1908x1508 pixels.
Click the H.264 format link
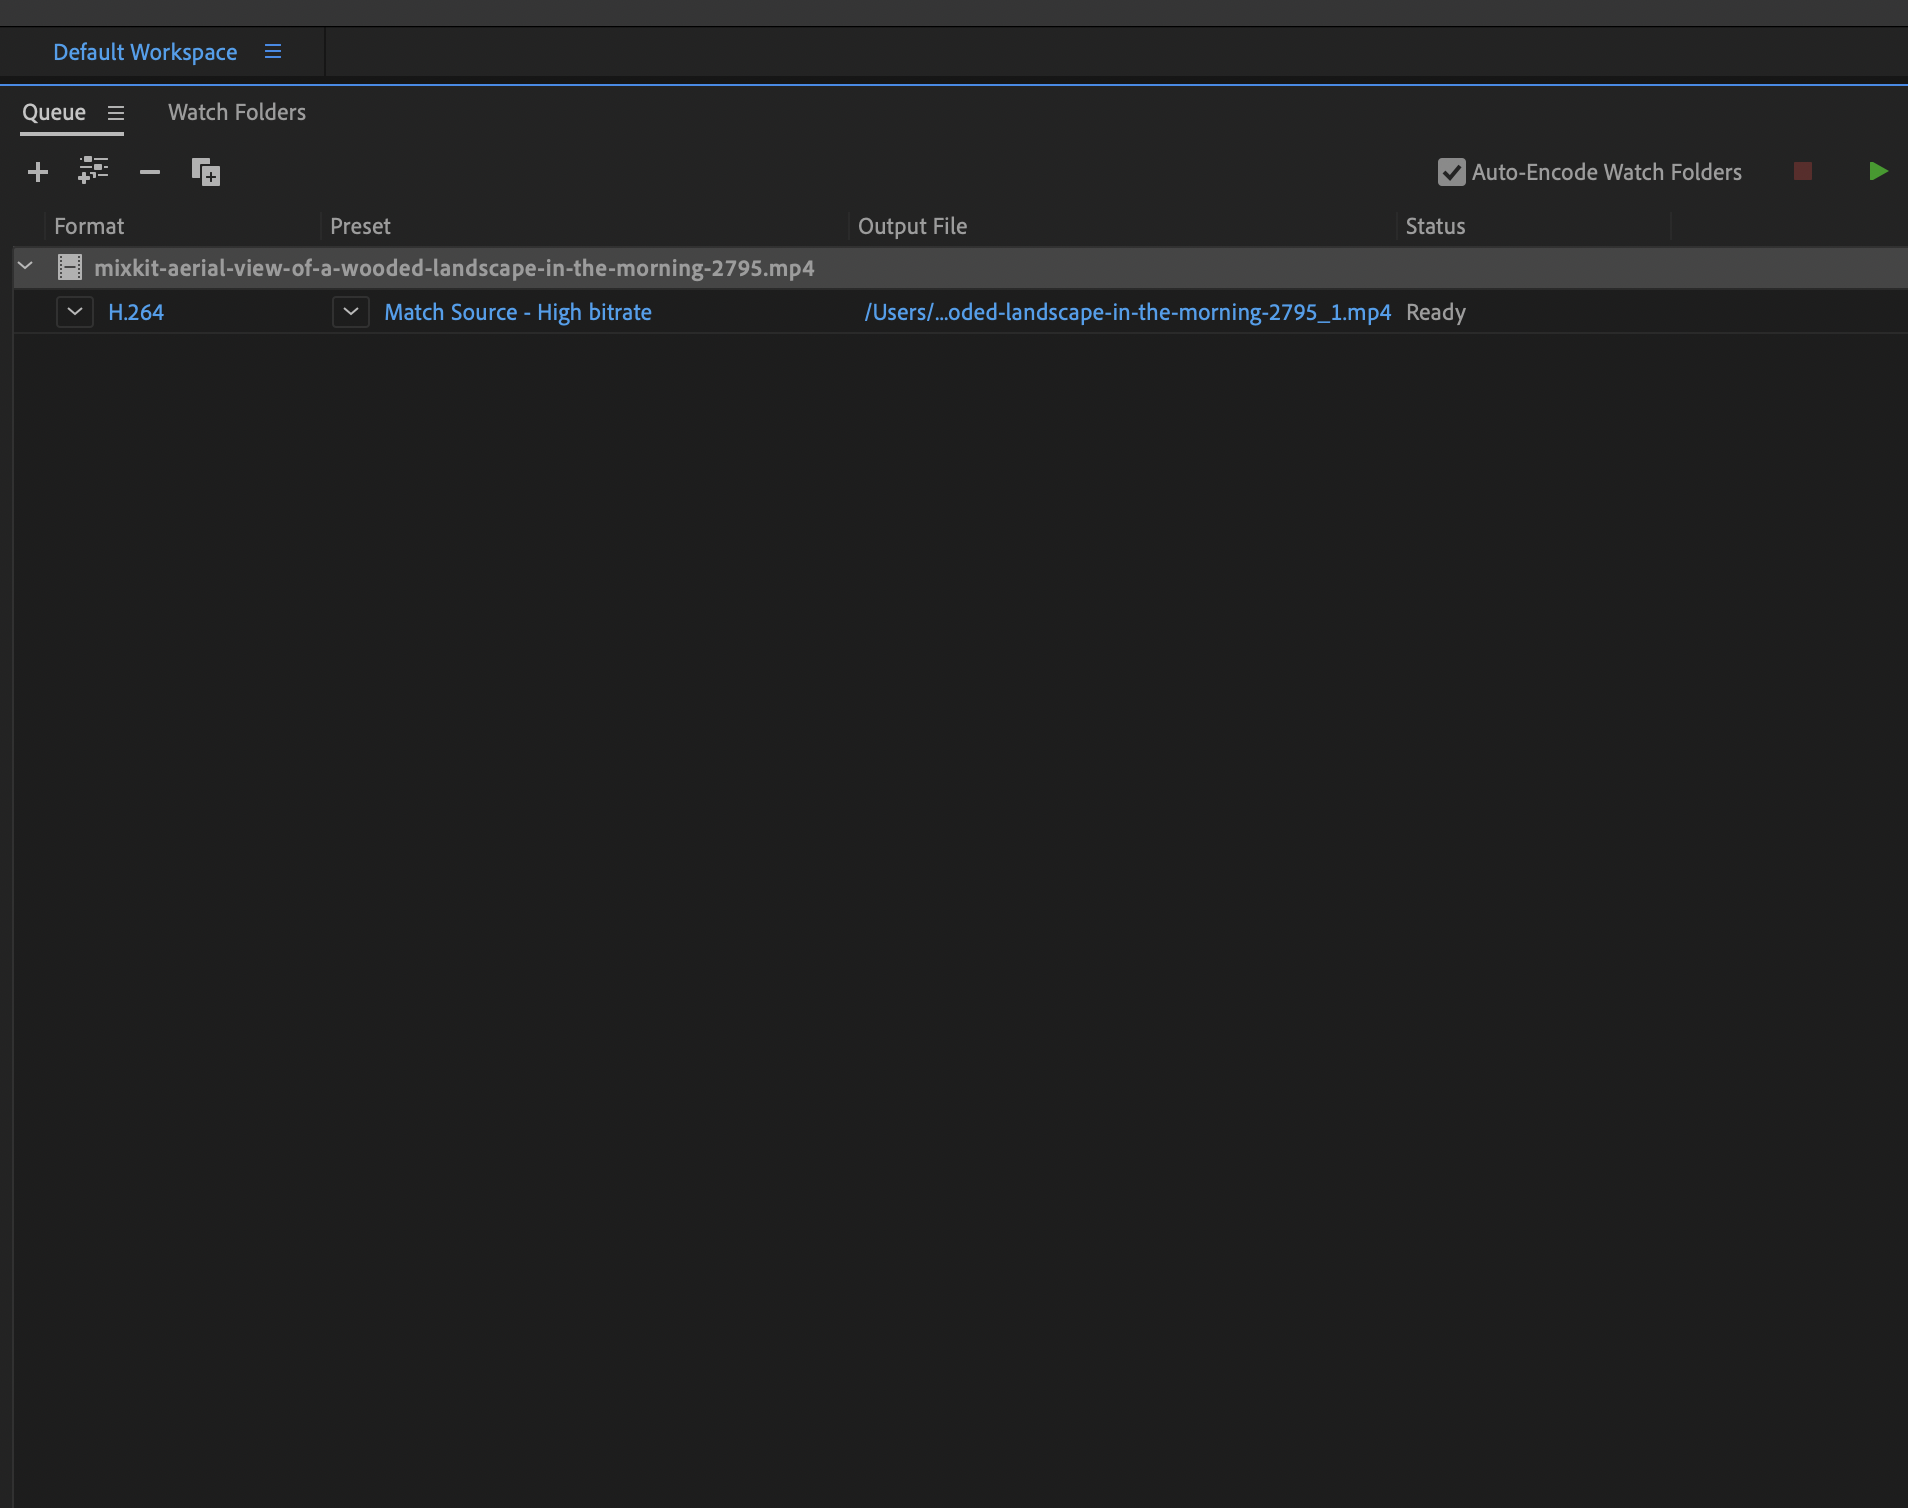[x=136, y=312]
